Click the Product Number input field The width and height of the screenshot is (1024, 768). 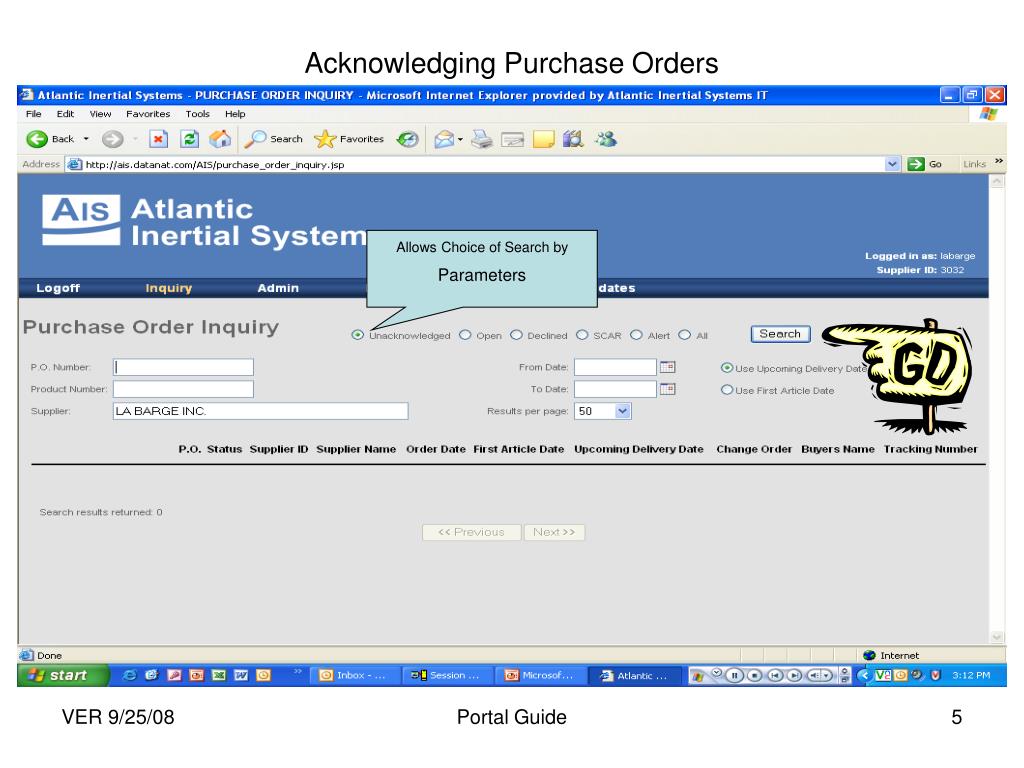tap(184, 389)
